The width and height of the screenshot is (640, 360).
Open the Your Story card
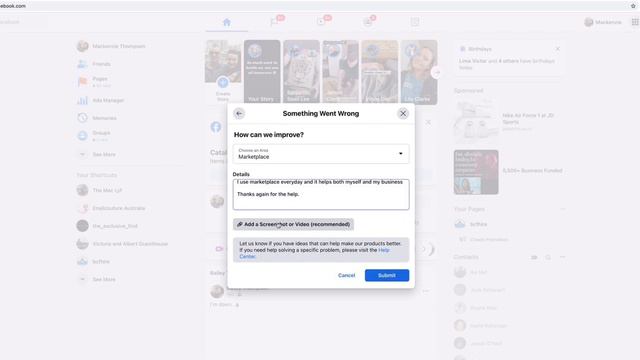262,72
